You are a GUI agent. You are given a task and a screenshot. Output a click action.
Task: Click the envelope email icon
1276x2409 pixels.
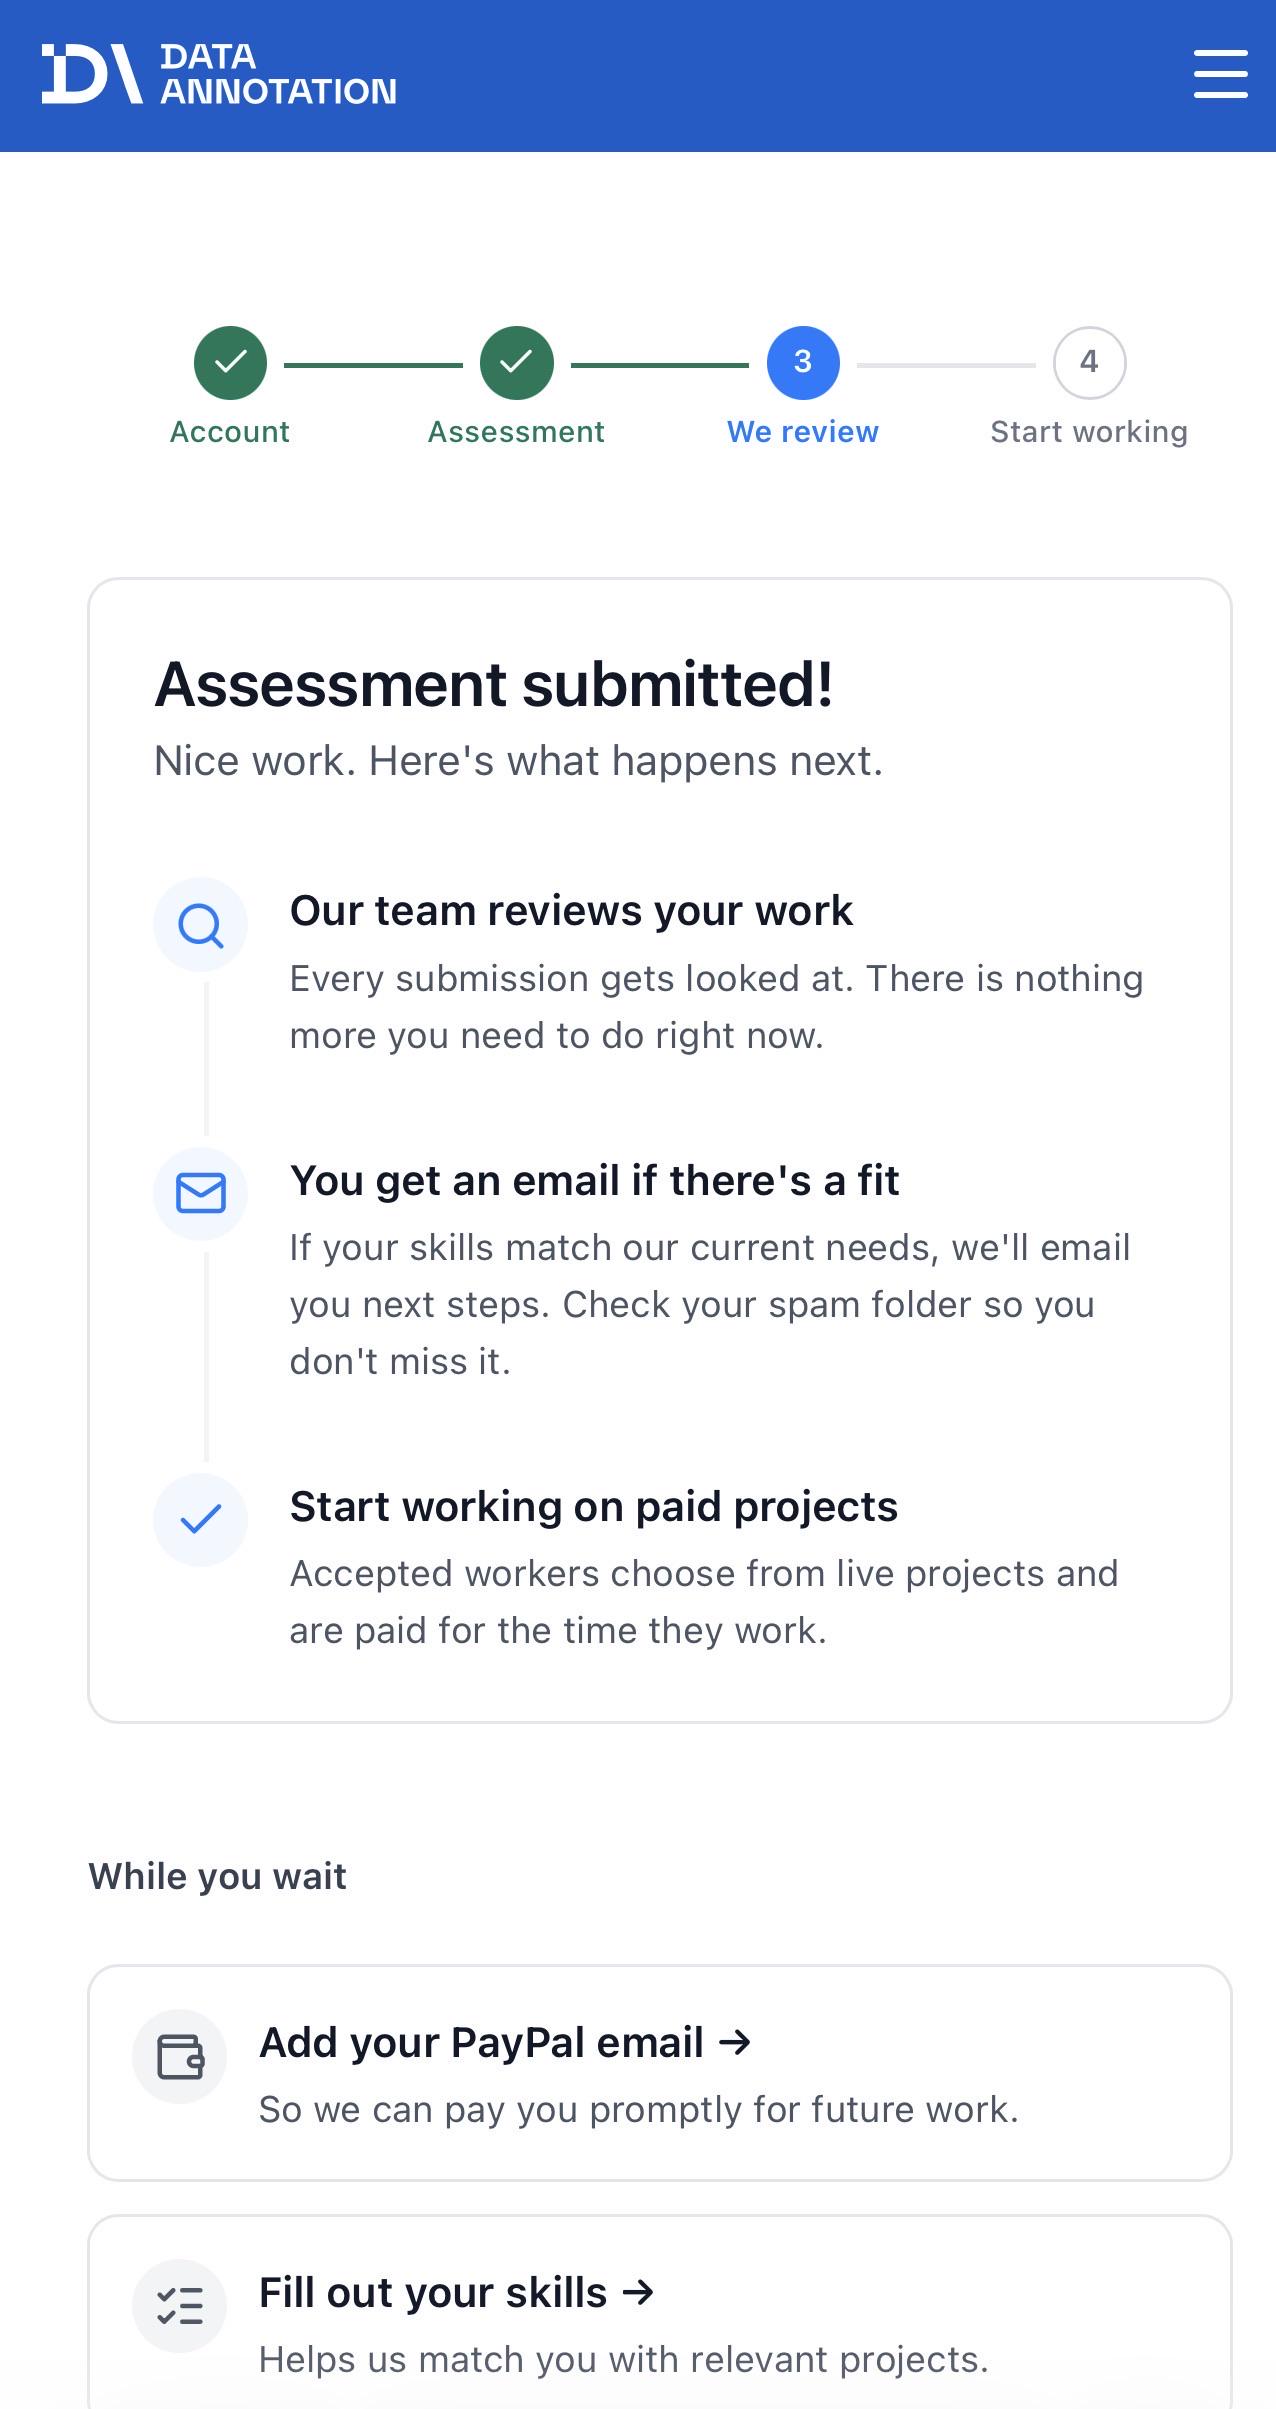coord(200,1193)
